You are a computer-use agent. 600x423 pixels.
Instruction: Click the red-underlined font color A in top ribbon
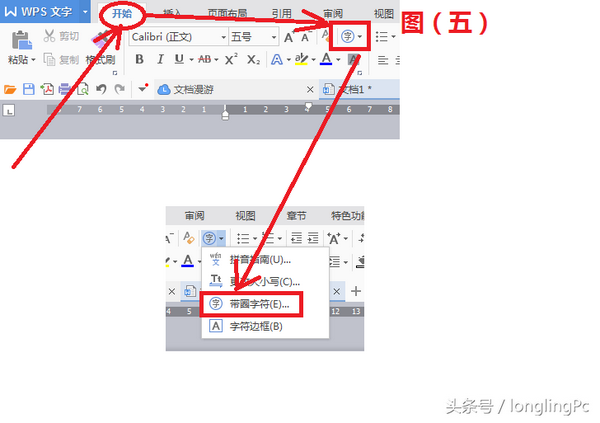click(x=326, y=60)
